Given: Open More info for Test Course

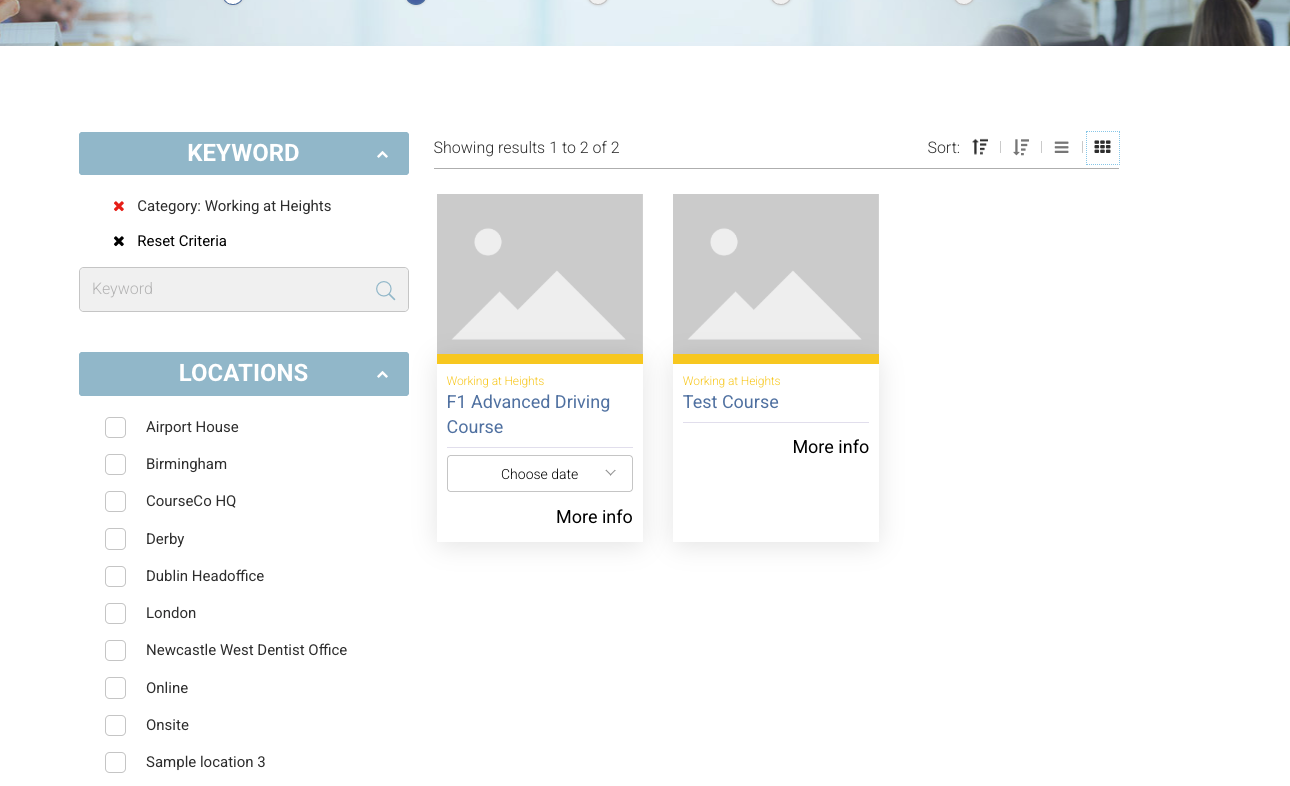Looking at the screenshot, I should [x=830, y=447].
